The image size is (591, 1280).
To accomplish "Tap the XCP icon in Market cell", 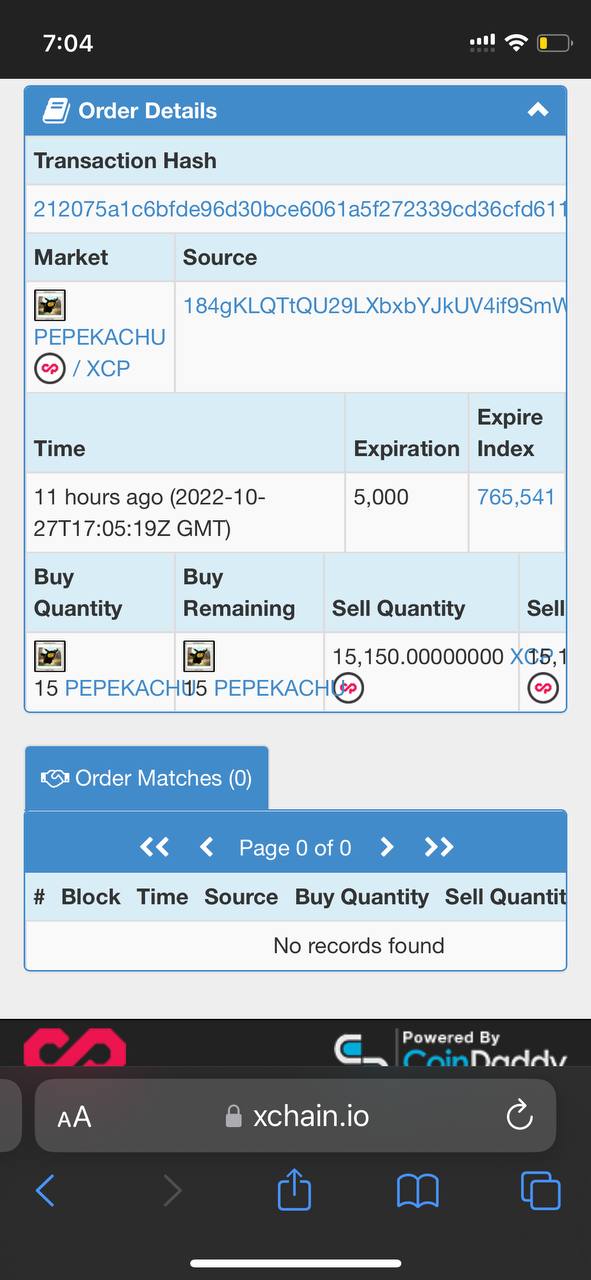I will click(50, 368).
